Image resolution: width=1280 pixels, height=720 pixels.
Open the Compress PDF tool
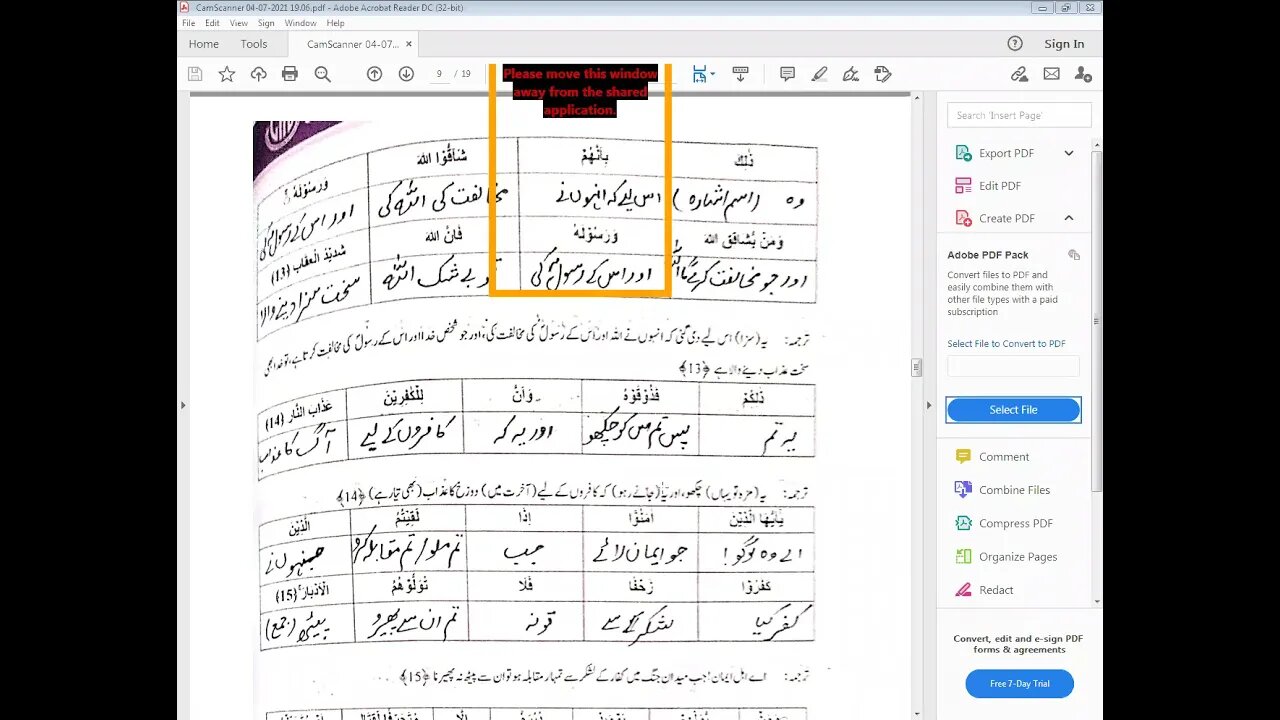click(x=1016, y=523)
